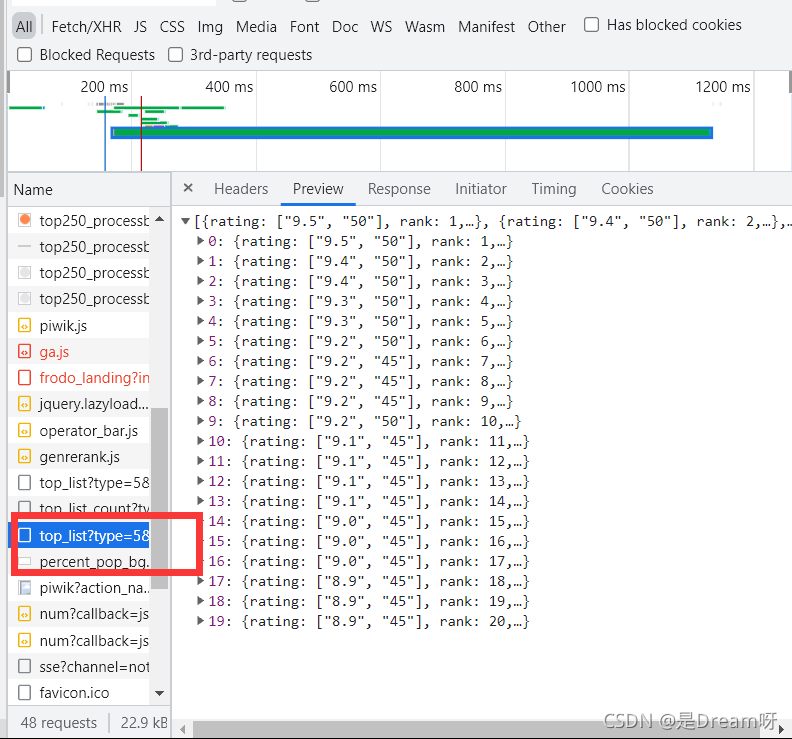Expand JSON item 9 with rank 10
792x739 pixels.
click(201, 421)
